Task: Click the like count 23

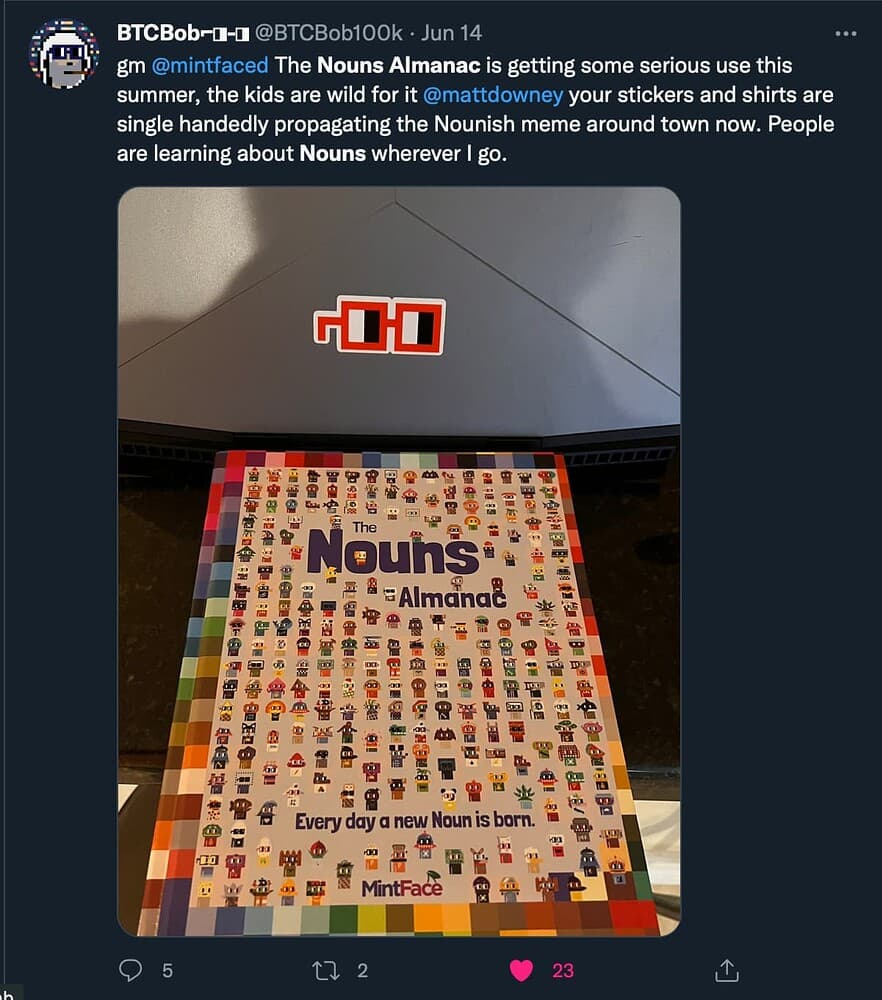Action: pos(562,970)
